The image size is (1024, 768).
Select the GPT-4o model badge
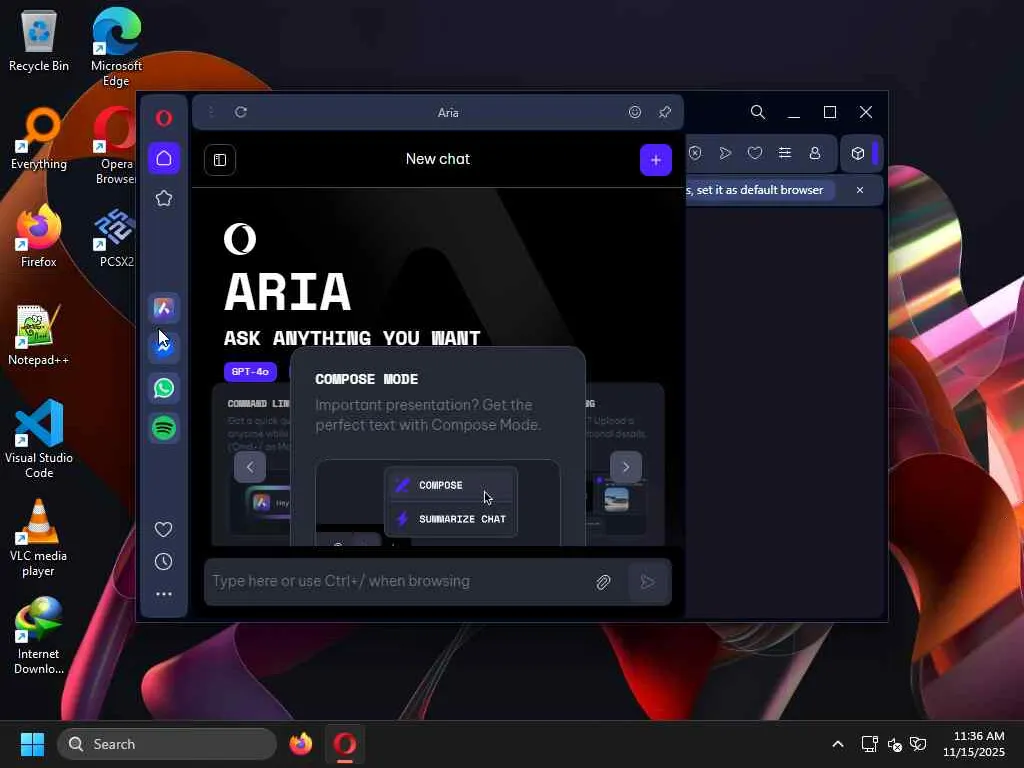click(250, 372)
